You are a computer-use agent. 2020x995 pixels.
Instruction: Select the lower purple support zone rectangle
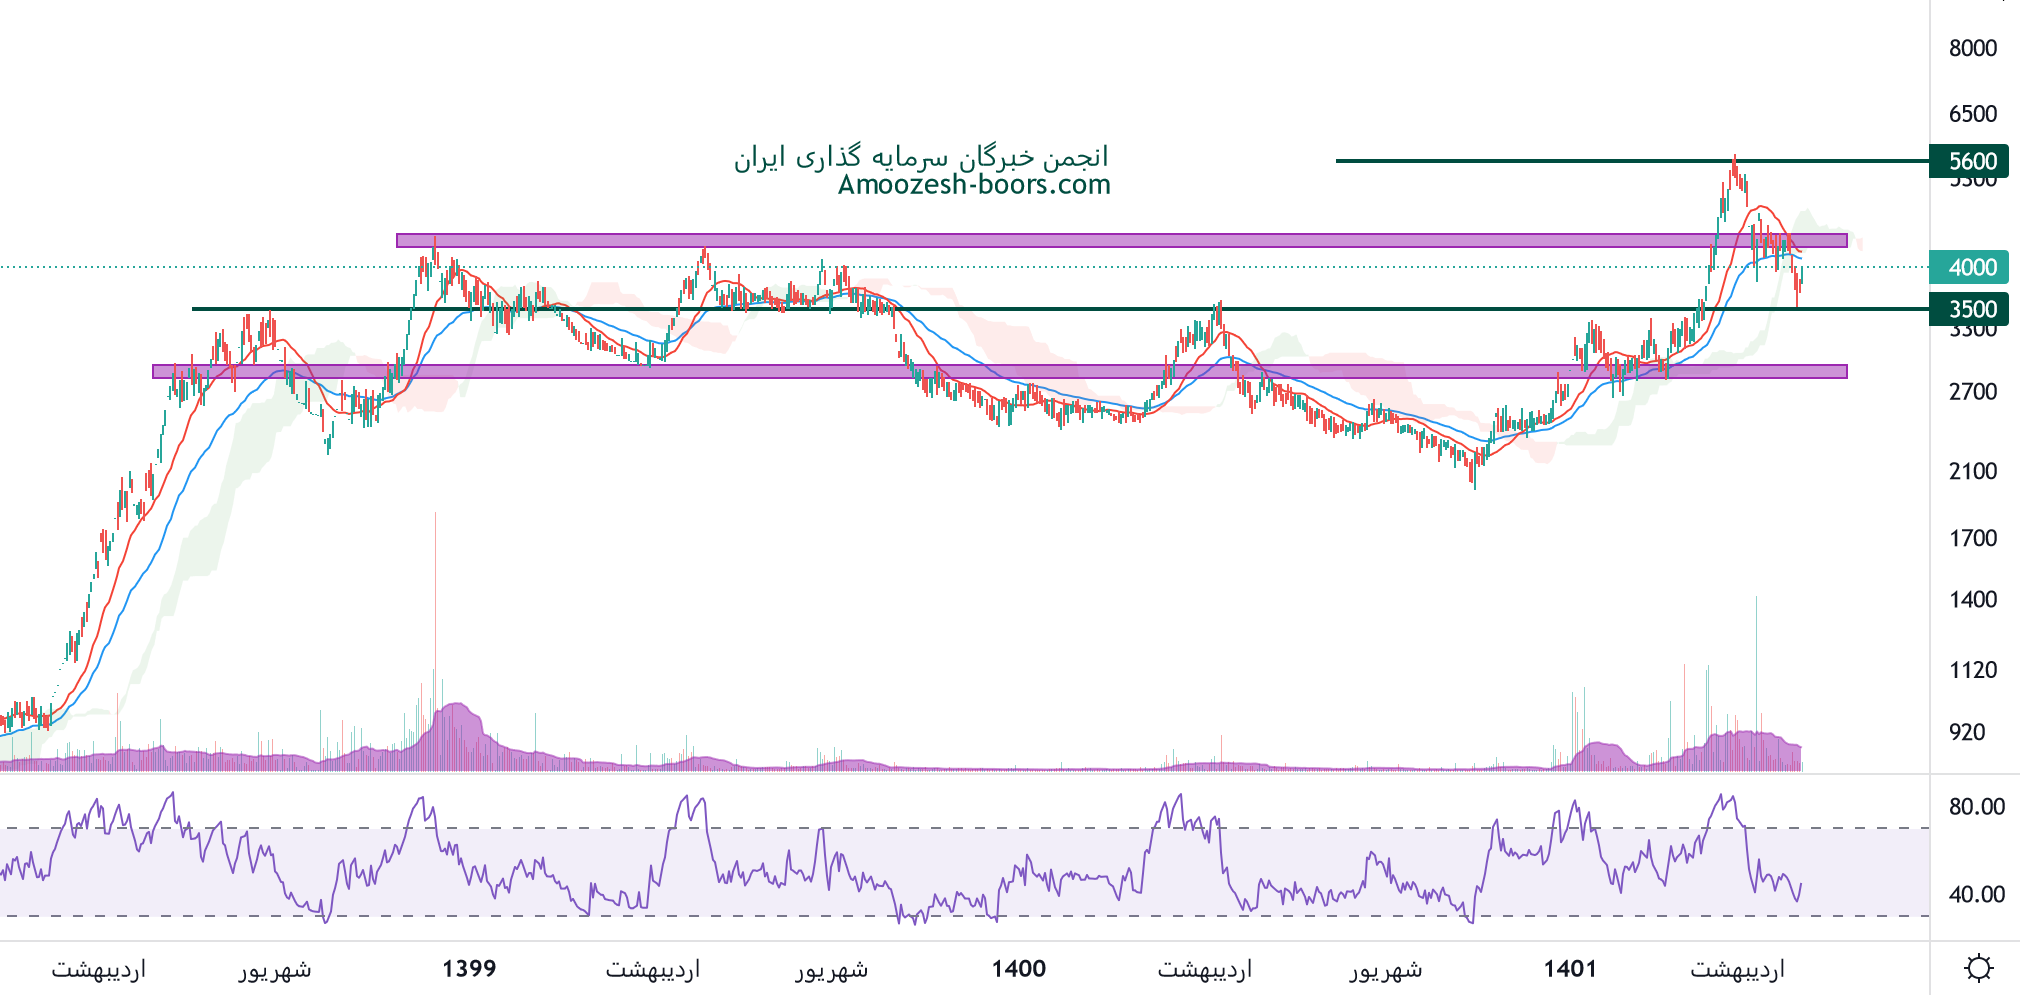coord(1000,371)
